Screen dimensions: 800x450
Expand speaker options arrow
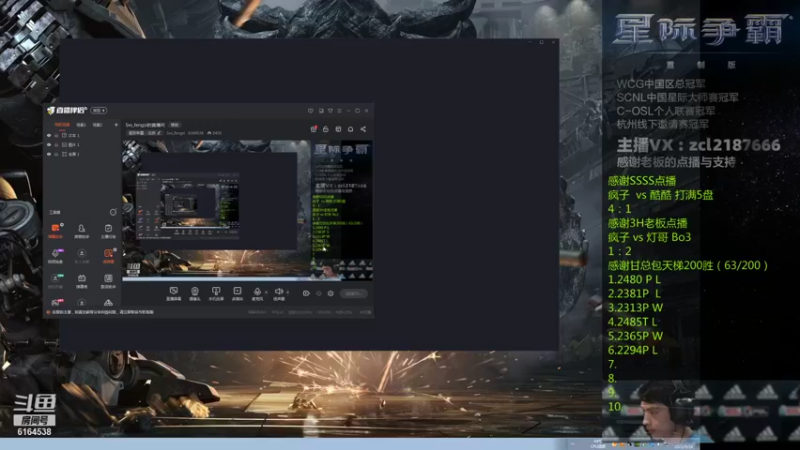tap(287, 292)
